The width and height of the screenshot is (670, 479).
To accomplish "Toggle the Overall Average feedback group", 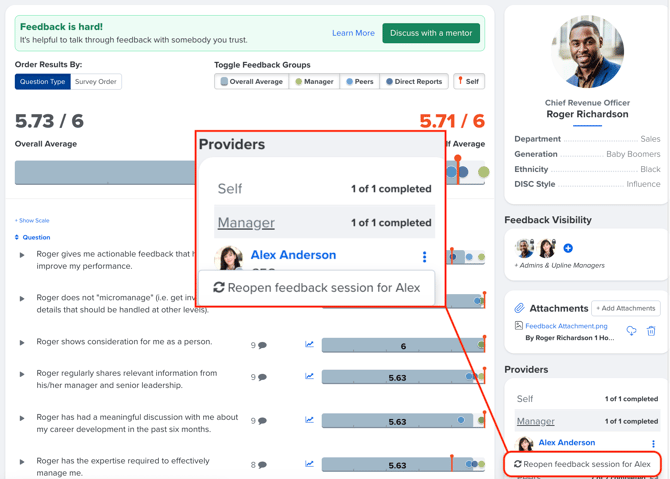I will coord(252,82).
